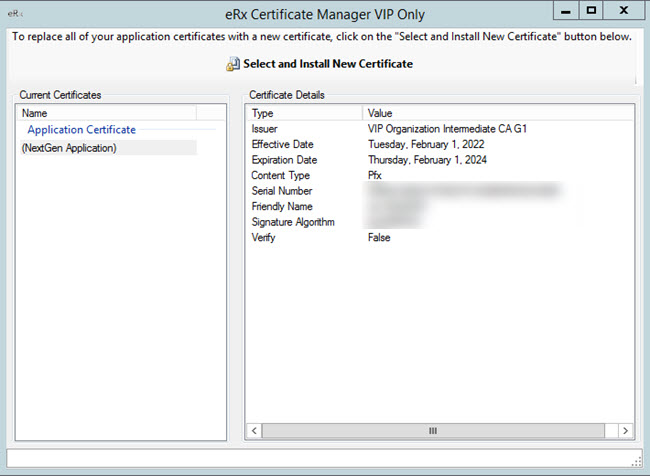The width and height of the screenshot is (650, 476).
Task: Click scroll left arrow in Certificate Details
Action: click(x=254, y=431)
